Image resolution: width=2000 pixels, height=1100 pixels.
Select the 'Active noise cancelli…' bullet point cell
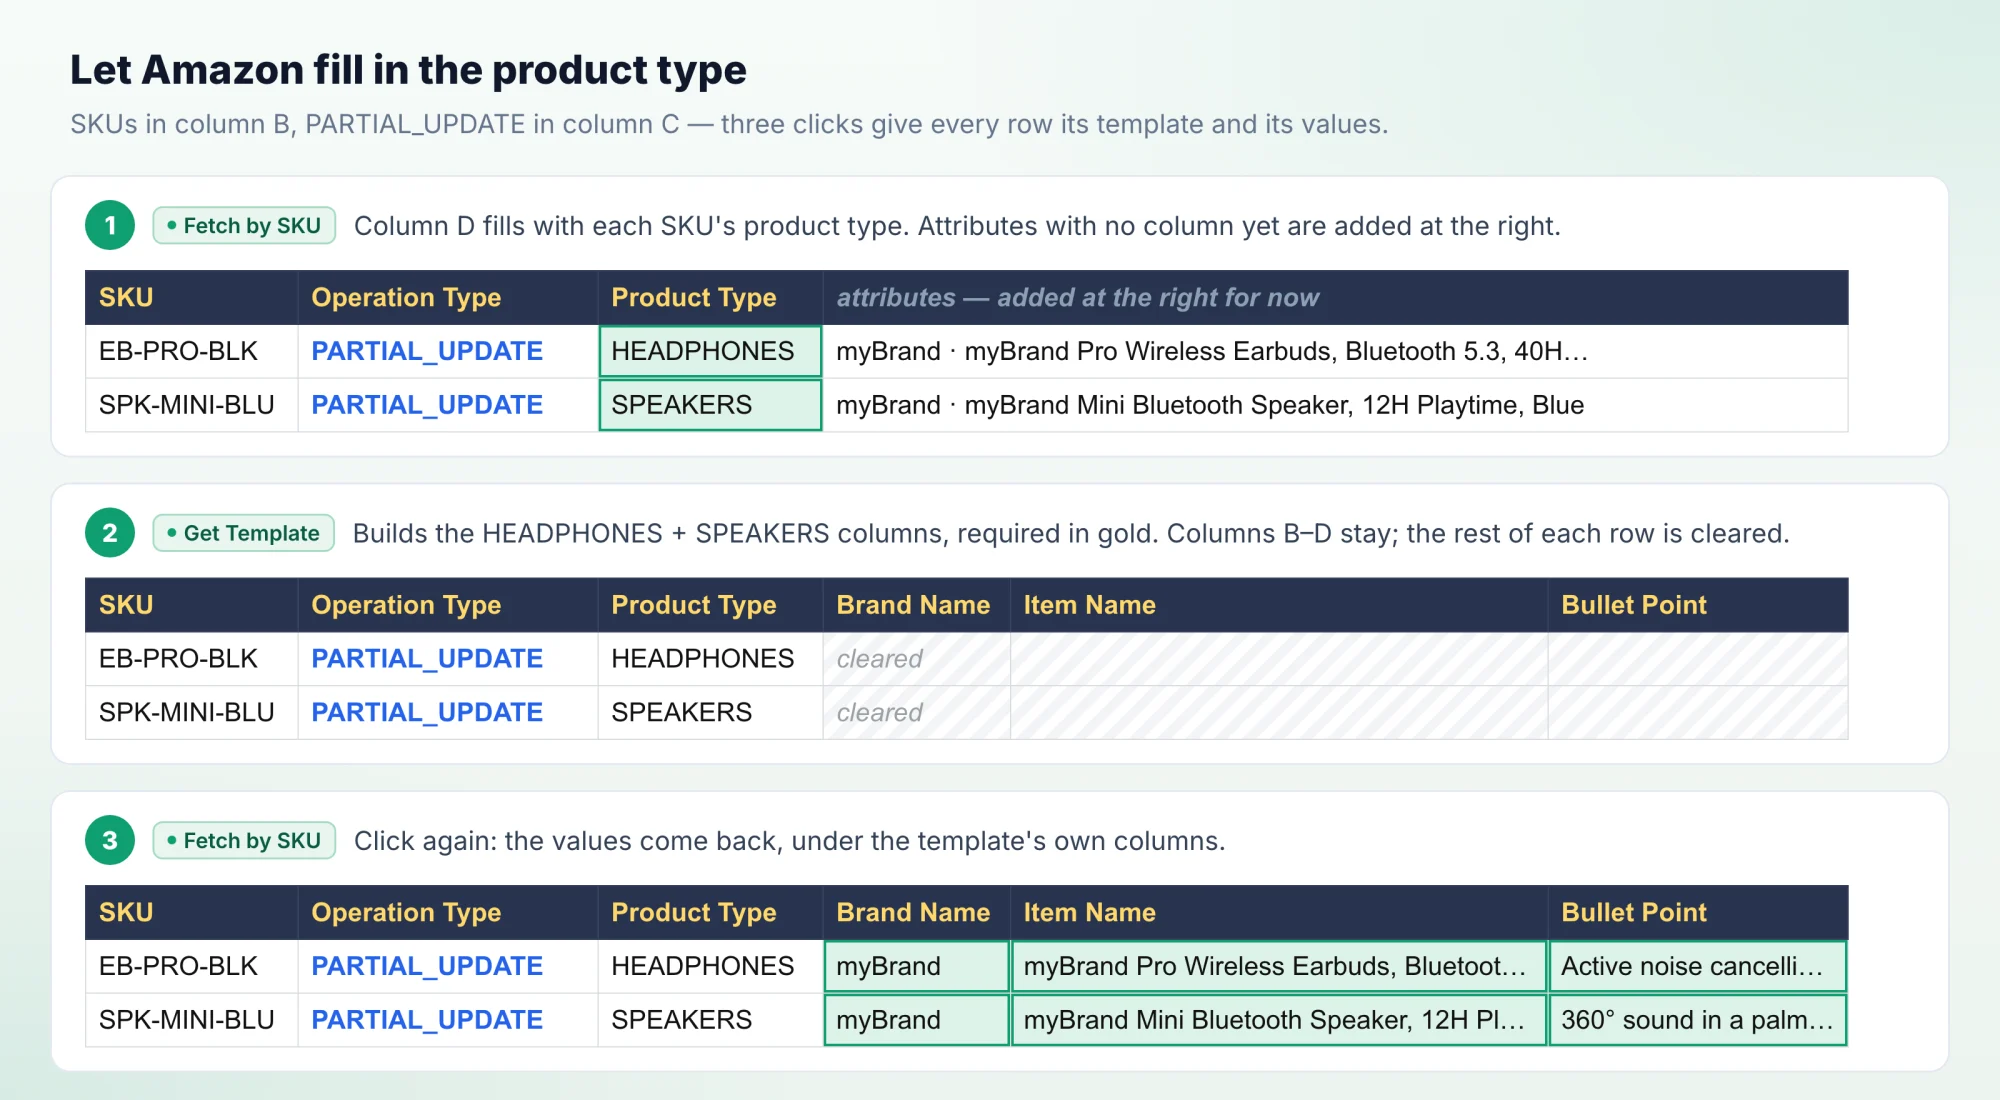pyautogui.click(x=1698, y=966)
